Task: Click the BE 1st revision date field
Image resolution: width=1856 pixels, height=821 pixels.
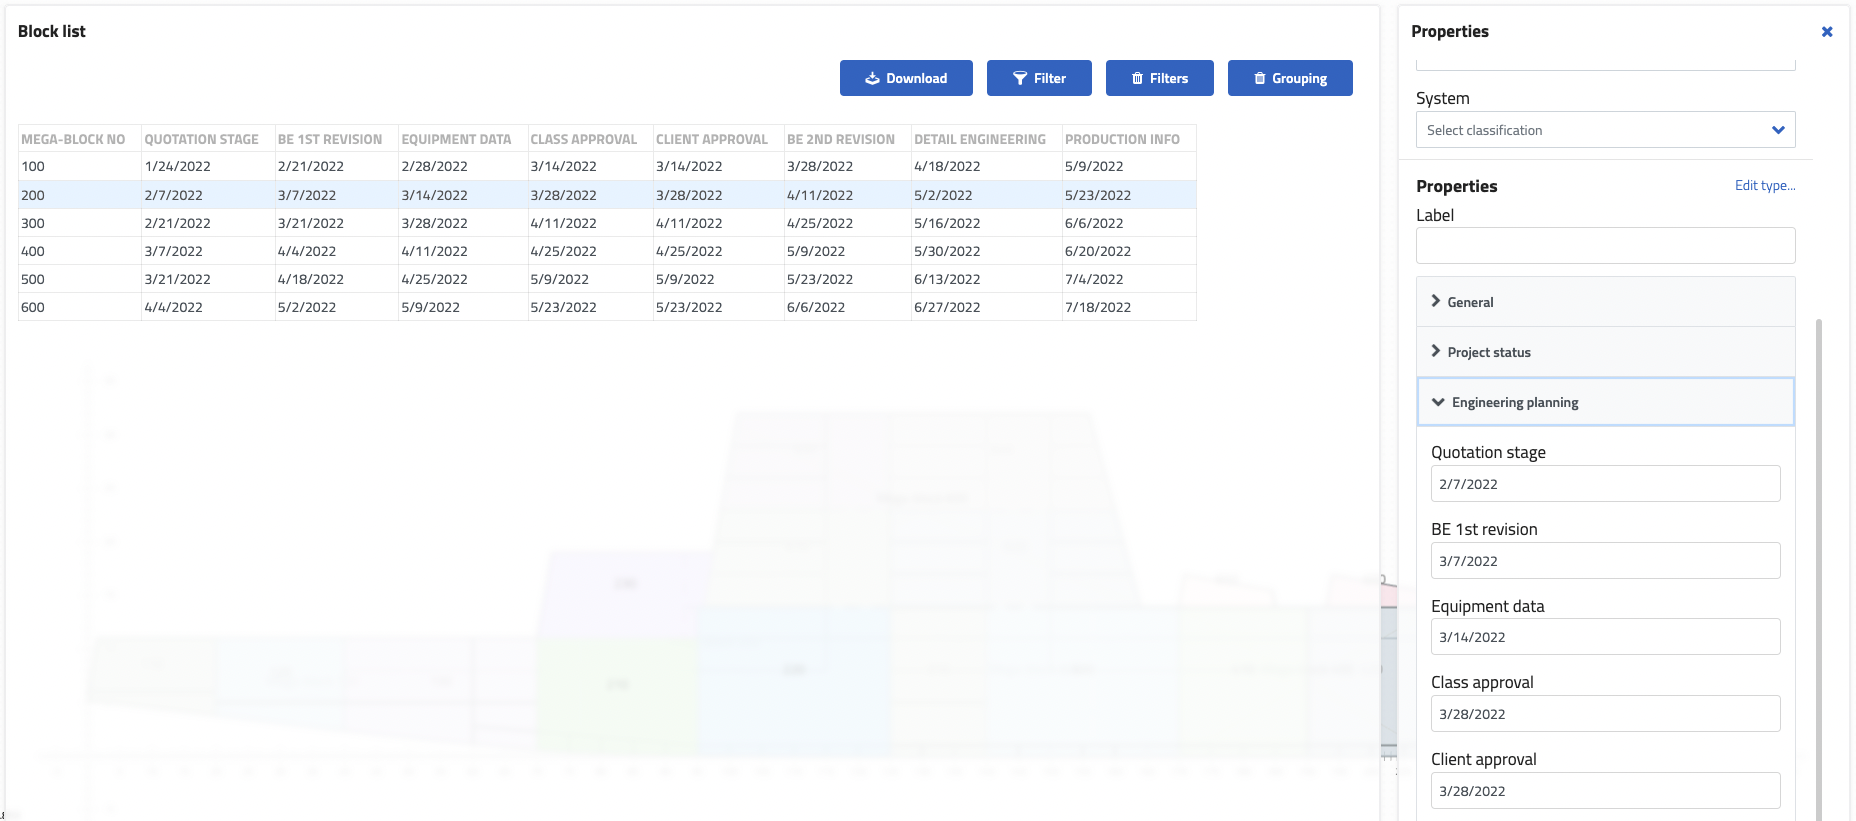Action: coord(1605,561)
